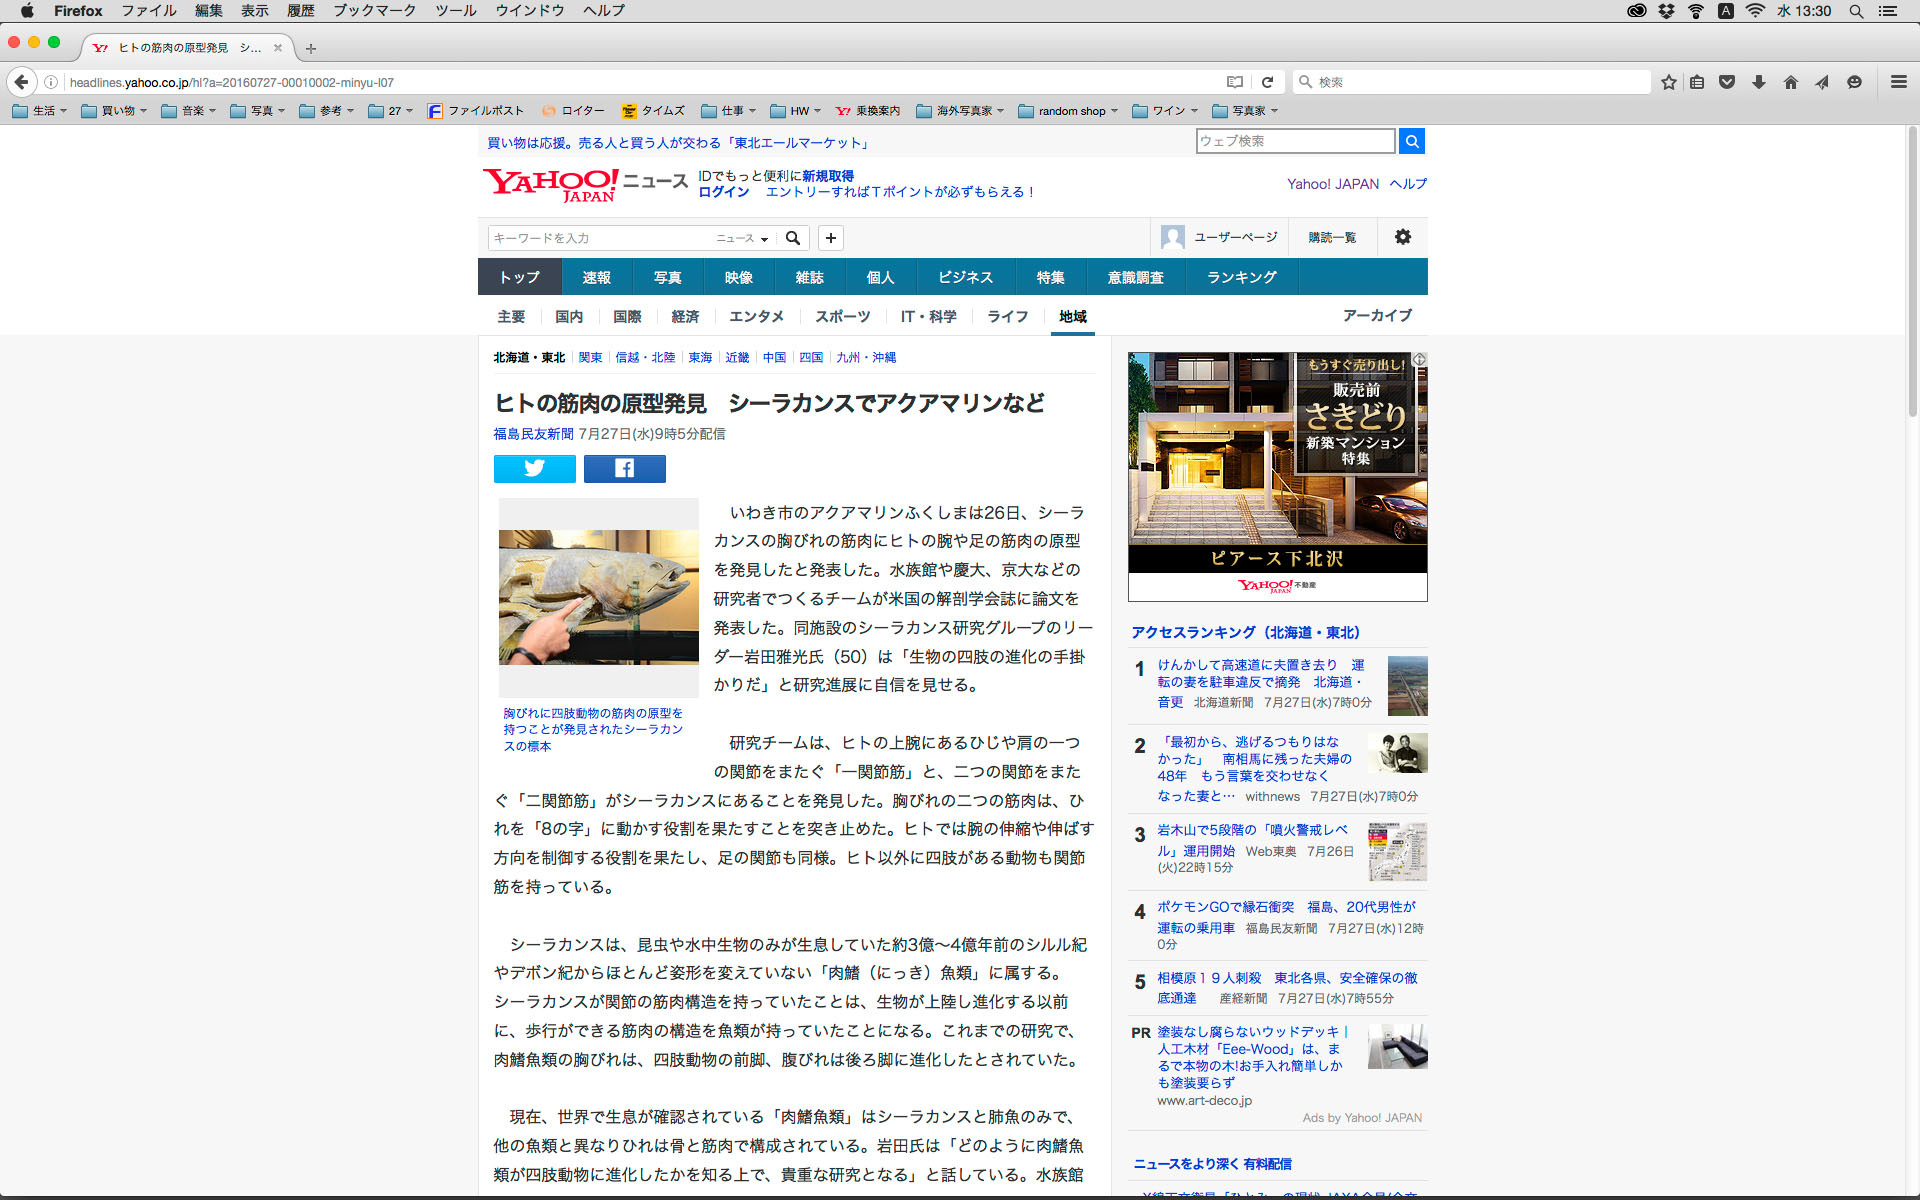Open the coelacanth specimen photo thumbnail
The height and width of the screenshot is (1200, 1920).
[x=598, y=597]
